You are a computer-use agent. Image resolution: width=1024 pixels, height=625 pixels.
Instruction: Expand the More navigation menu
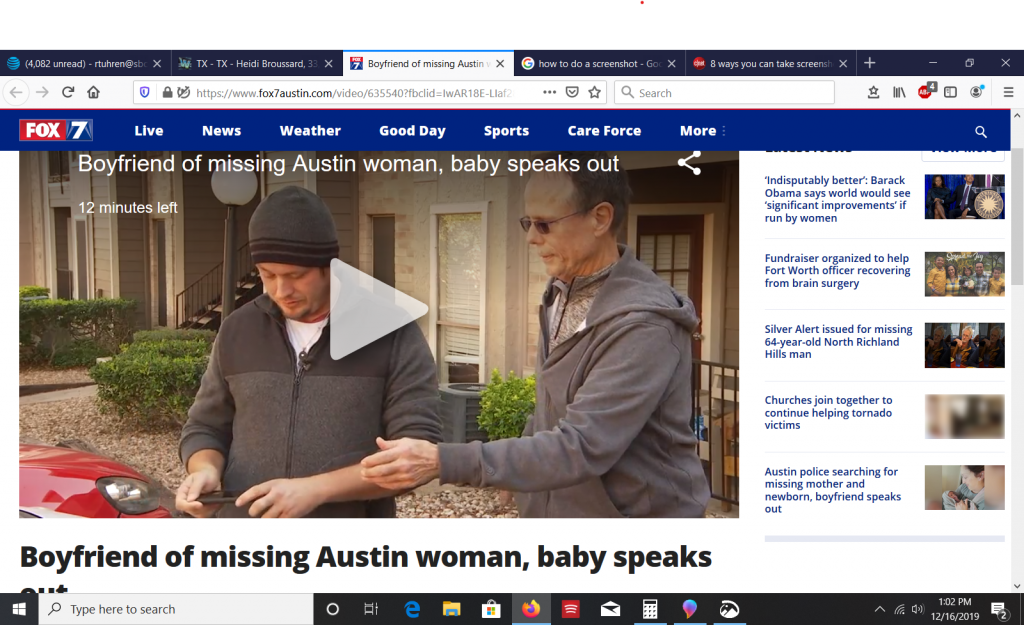tap(703, 131)
